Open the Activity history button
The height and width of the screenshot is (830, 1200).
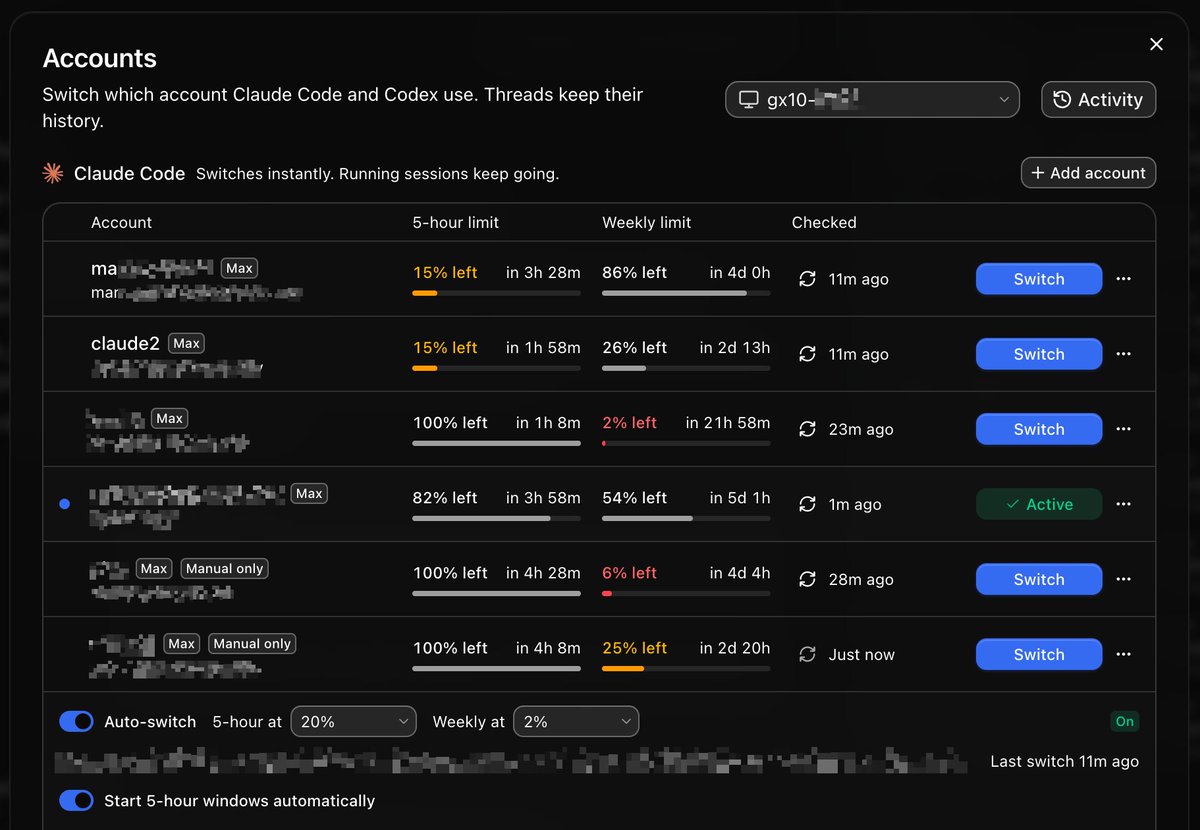[x=1098, y=100]
